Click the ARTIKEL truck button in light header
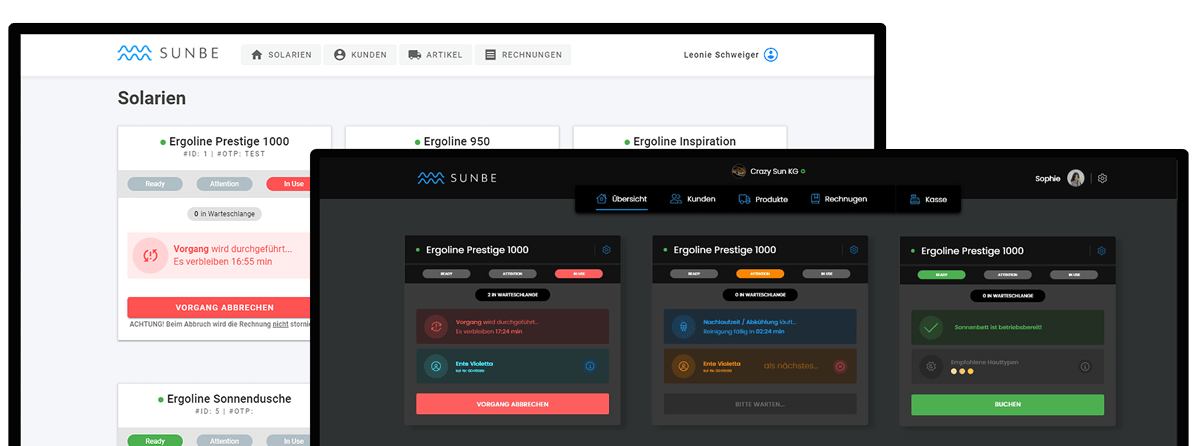This screenshot has width=1200, height=446. pos(435,55)
